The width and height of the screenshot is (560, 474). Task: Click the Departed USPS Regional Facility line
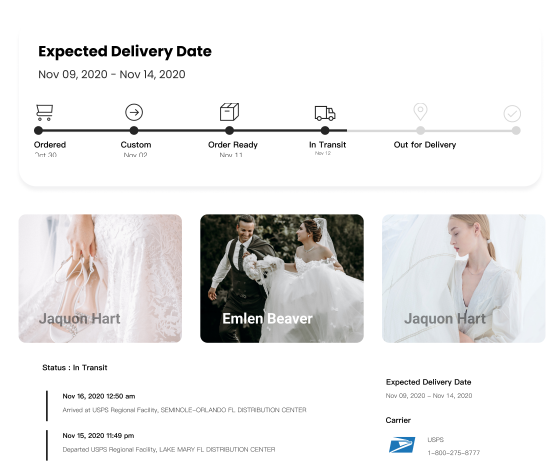pyautogui.click(x=169, y=449)
